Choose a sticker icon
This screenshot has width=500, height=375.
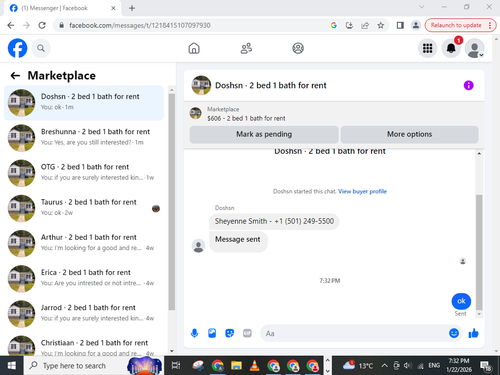(230, 333)
